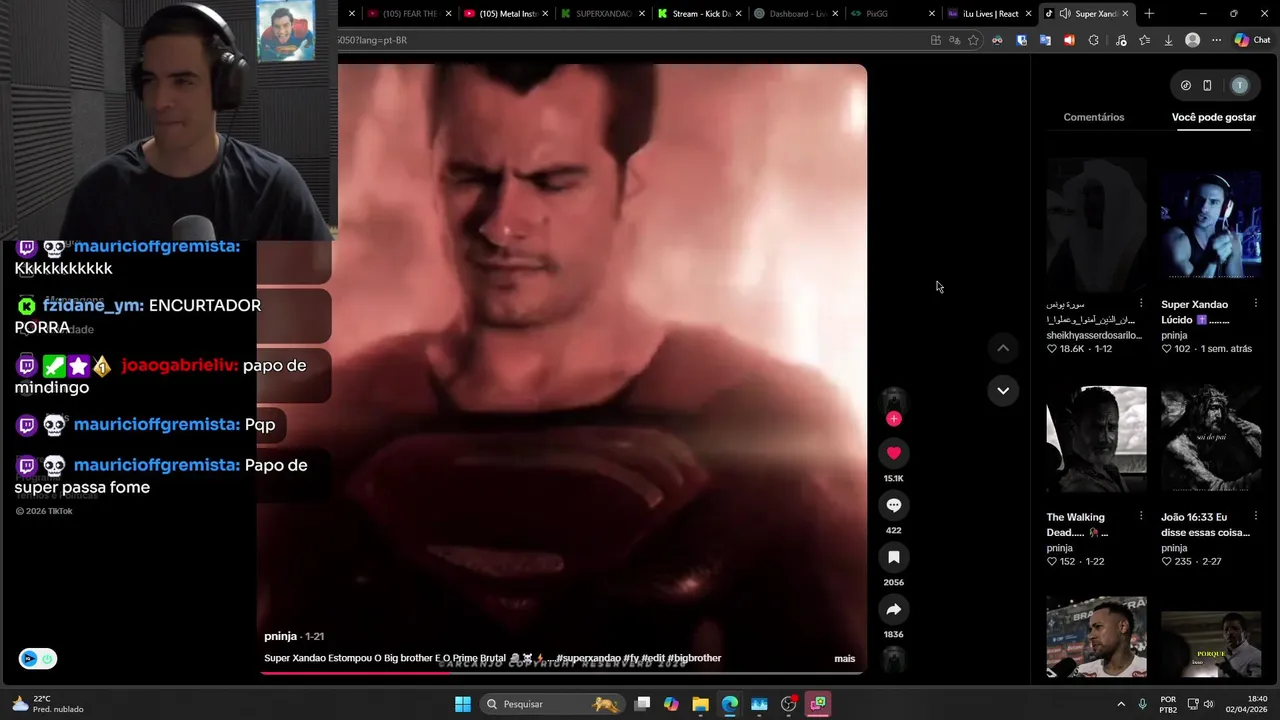Like the TikTok video with the heart icon
This screenshot has height=720, width=1280.
coord(893,453)
